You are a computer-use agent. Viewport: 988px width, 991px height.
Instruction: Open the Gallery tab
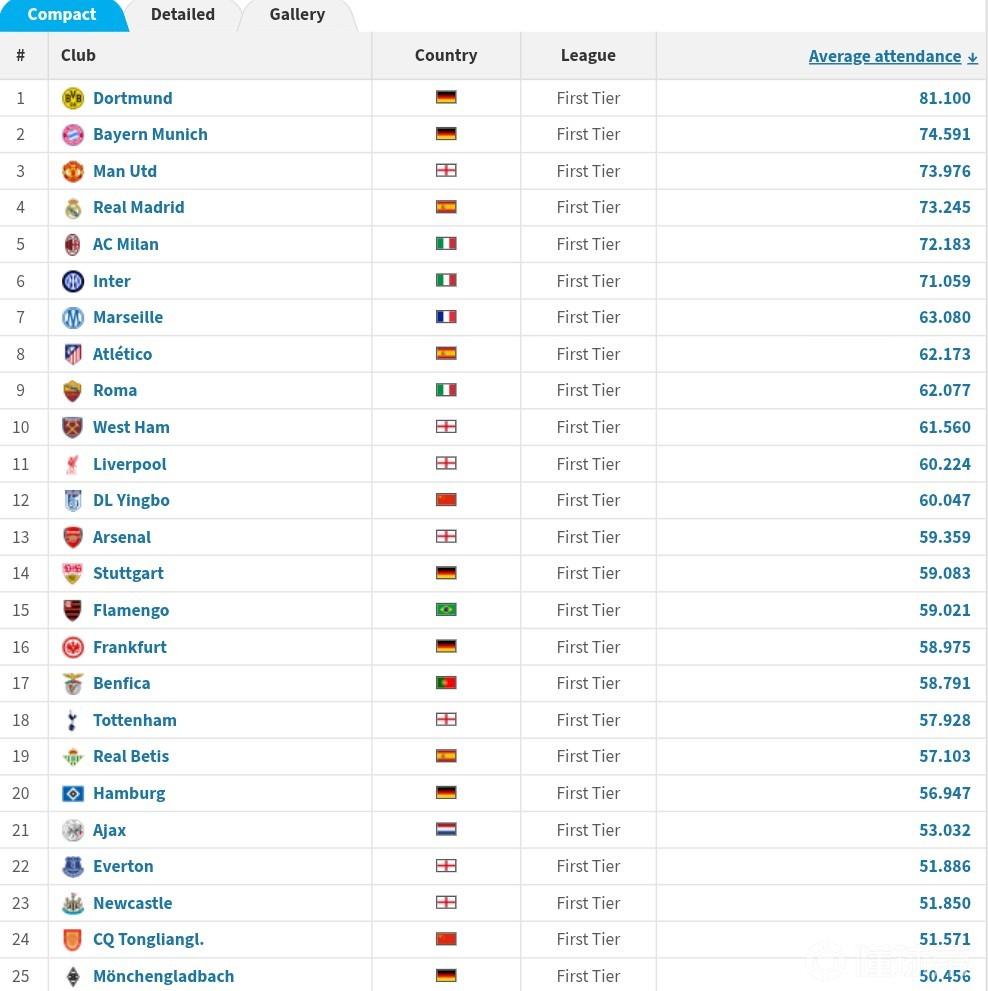(x=297, y=15)
